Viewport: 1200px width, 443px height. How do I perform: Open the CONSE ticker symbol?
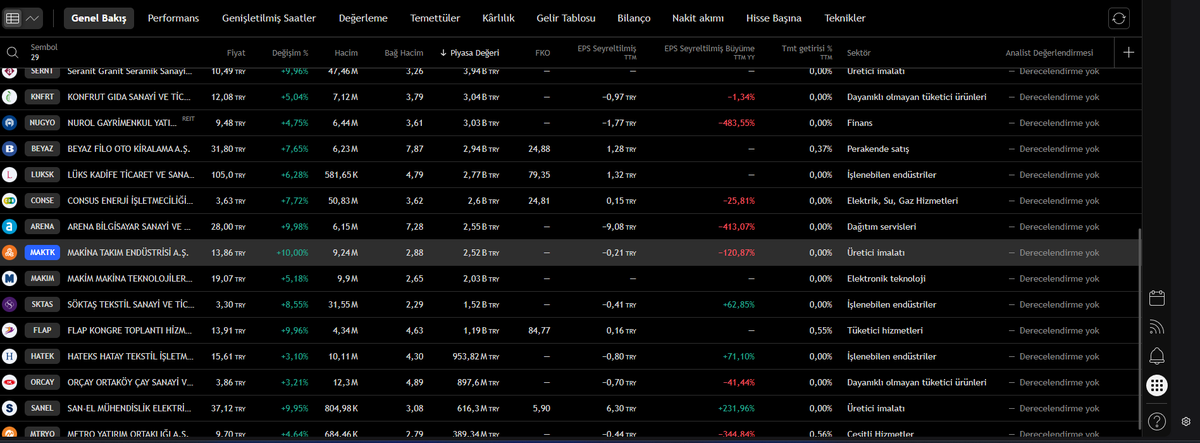(42, 201)
